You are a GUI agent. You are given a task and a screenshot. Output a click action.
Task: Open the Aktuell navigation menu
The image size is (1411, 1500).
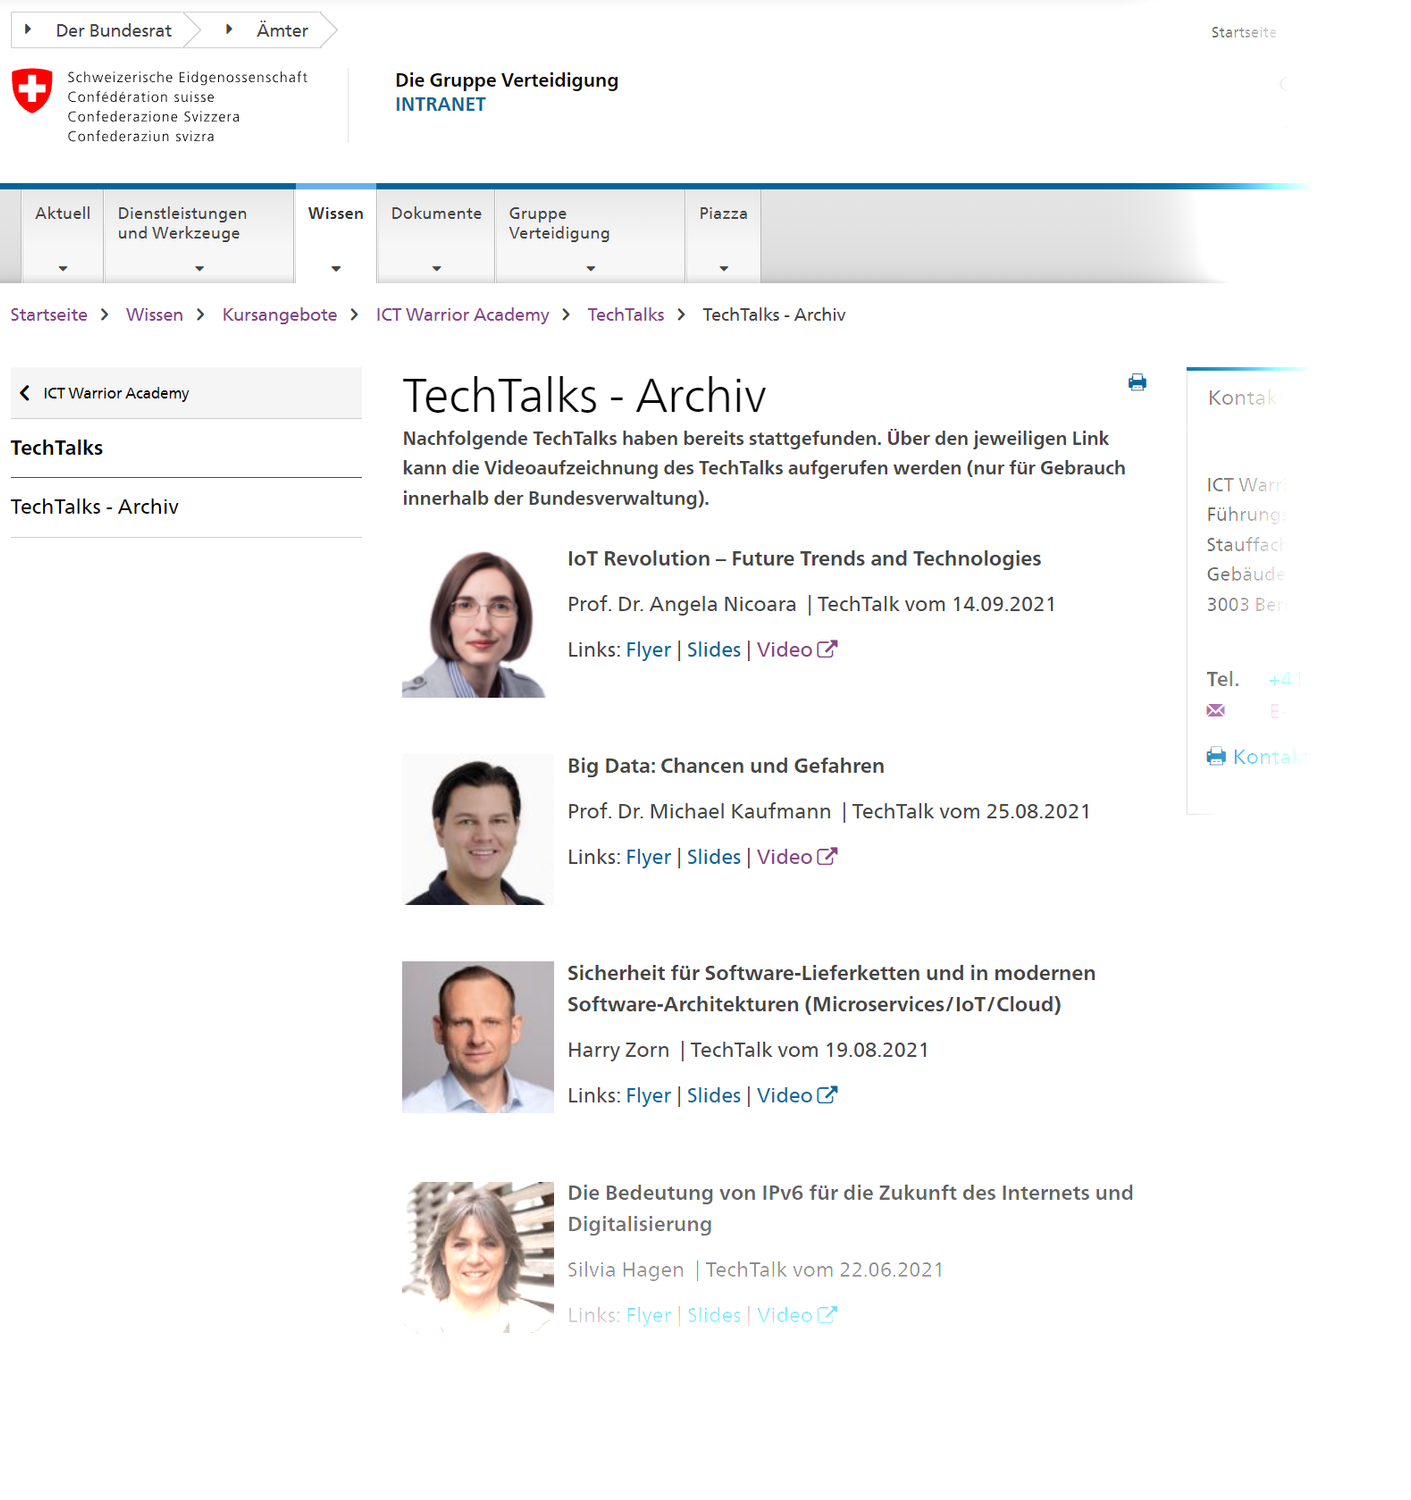click(x=62, y=235)
